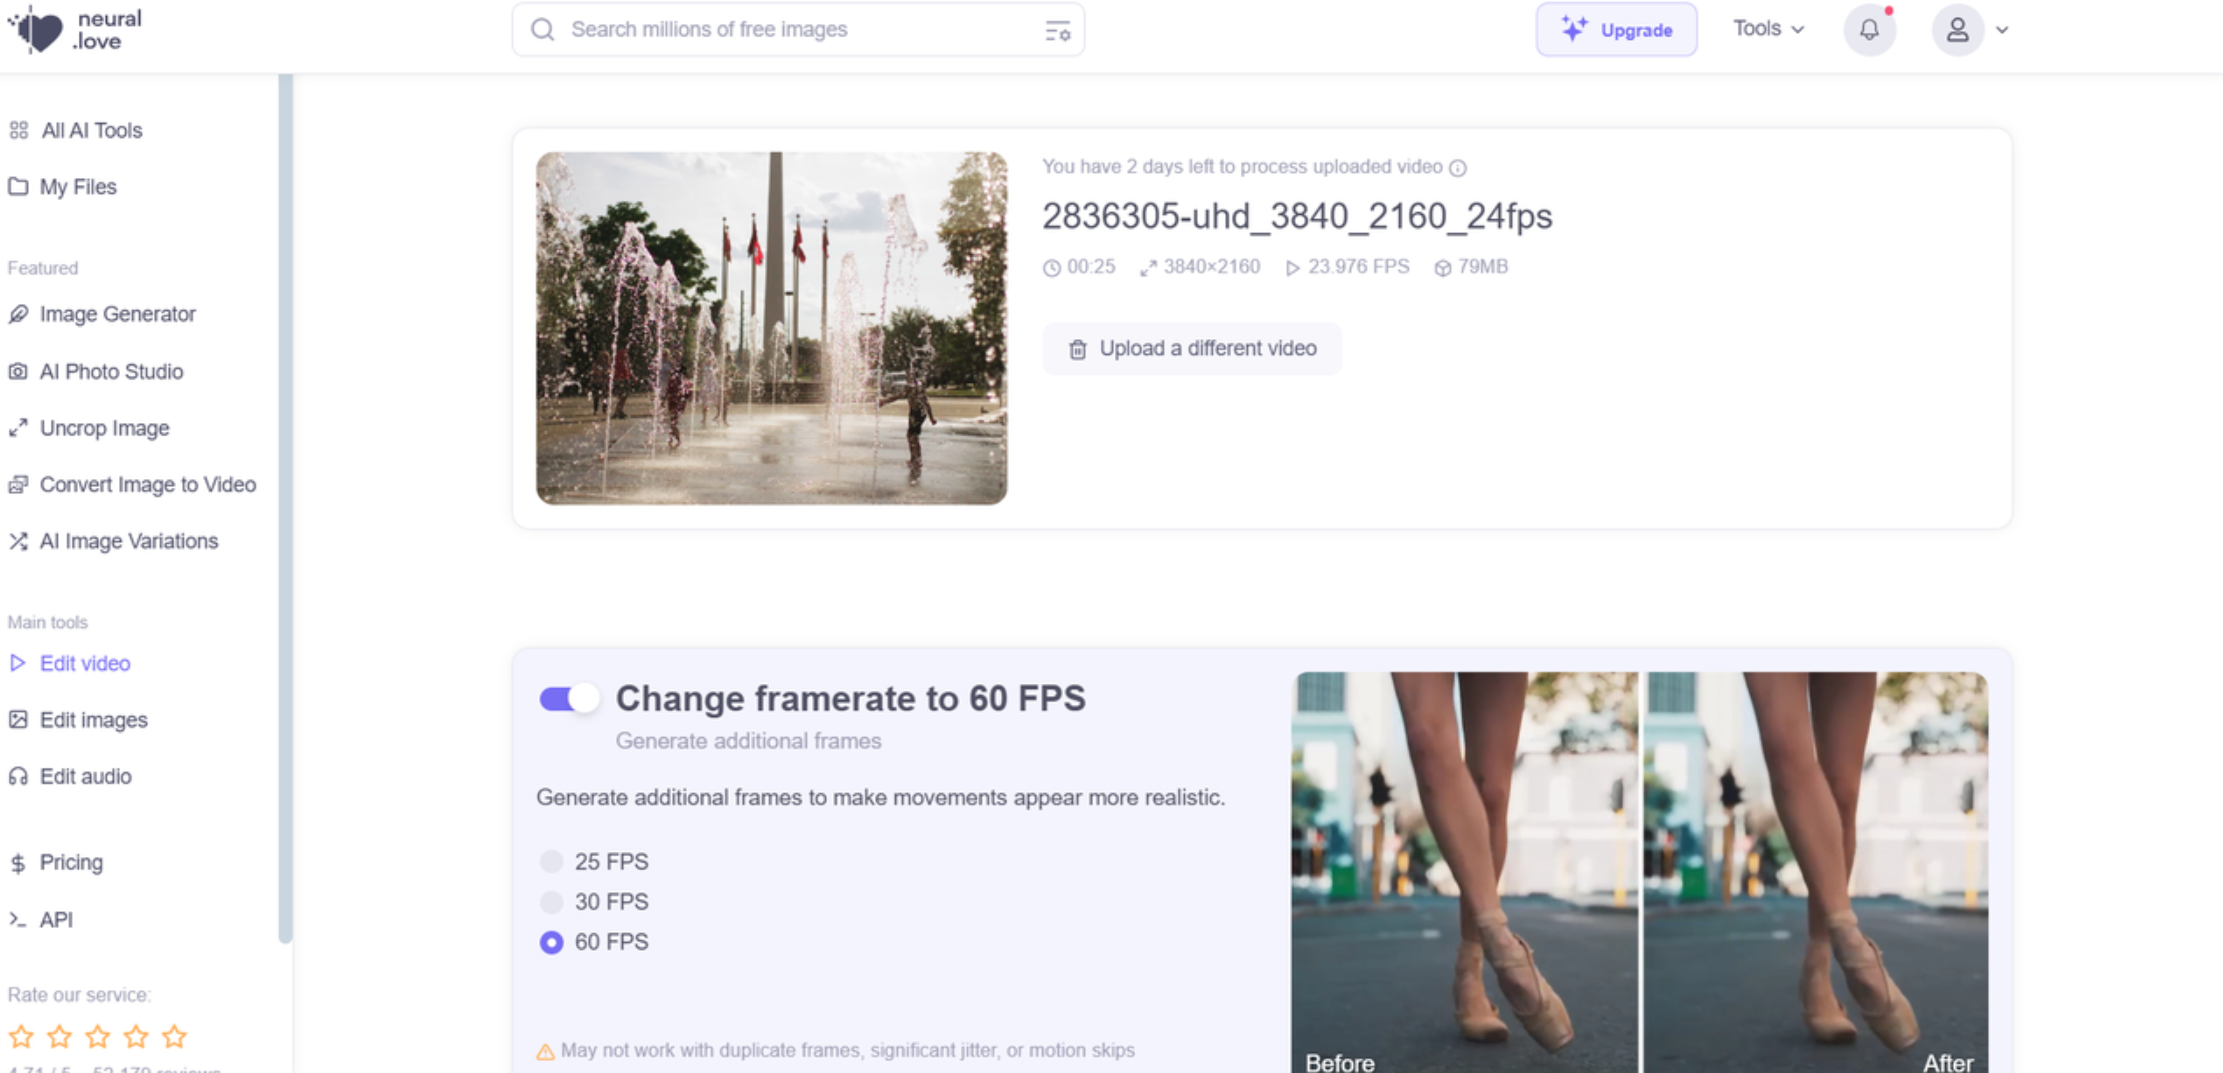The height and width of the screenshot is (1073, 2223).
Task: Open the Edit audio section
Action: (86, 776)
